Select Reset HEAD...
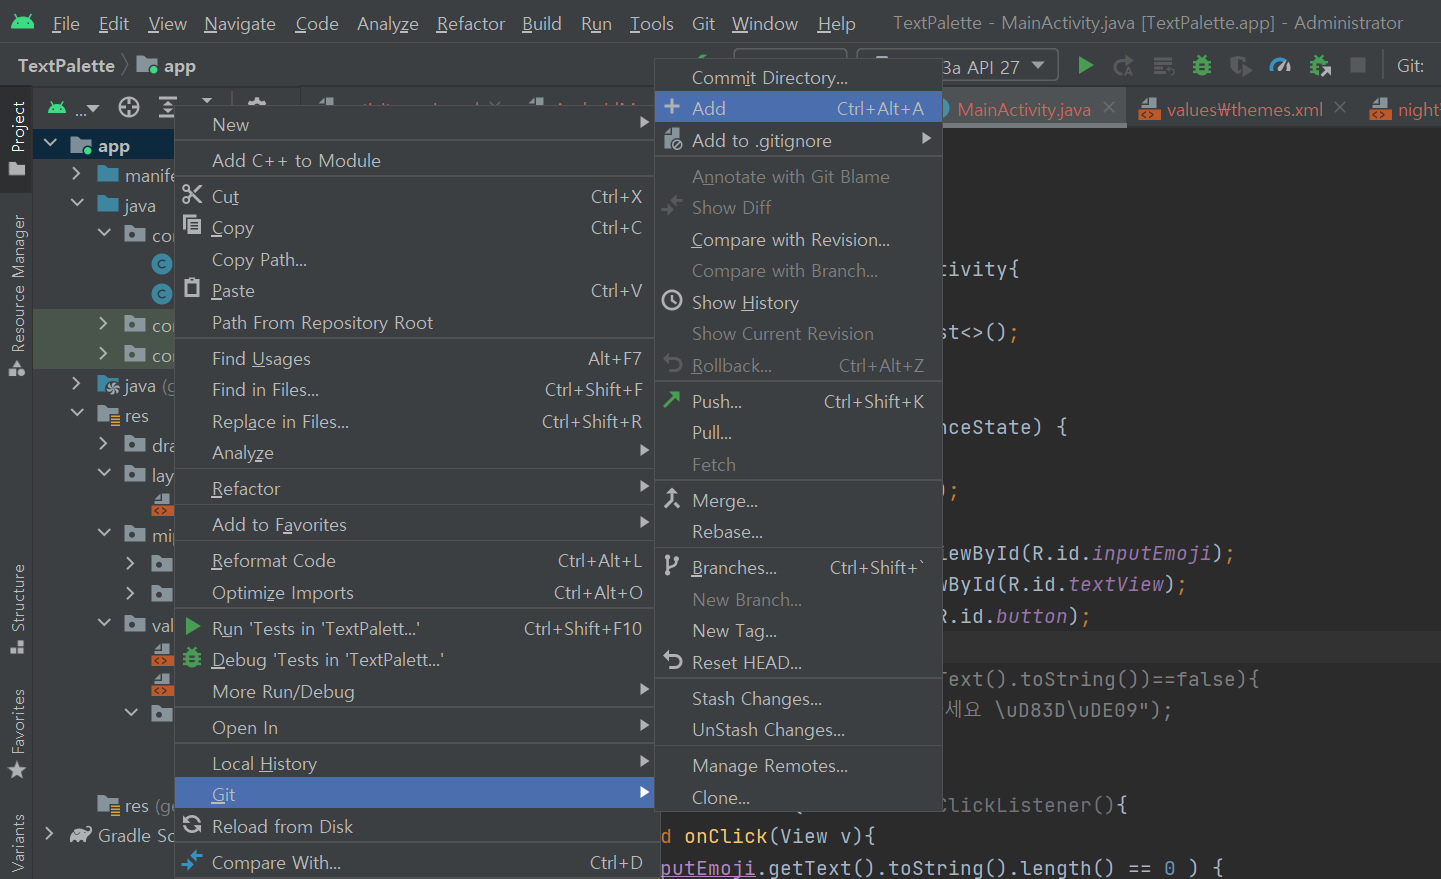Image resolution: width=1441 pixels, height=879 pixels. [798, 662]
